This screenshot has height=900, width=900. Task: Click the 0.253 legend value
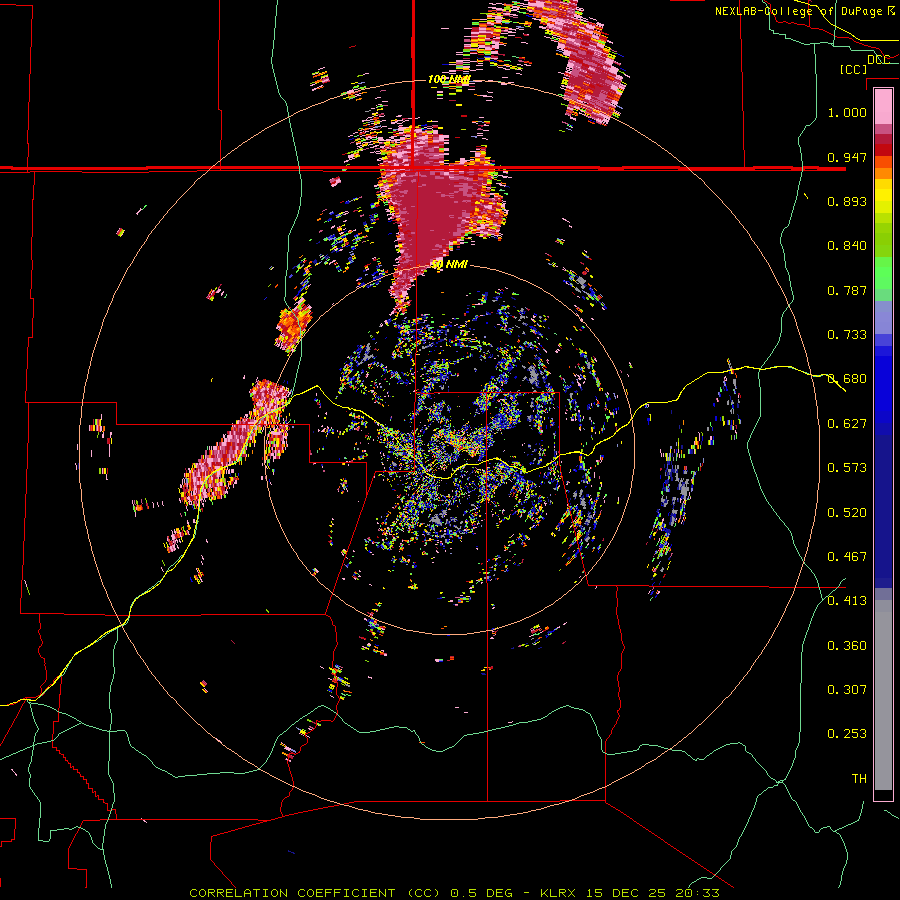point(847,734)
